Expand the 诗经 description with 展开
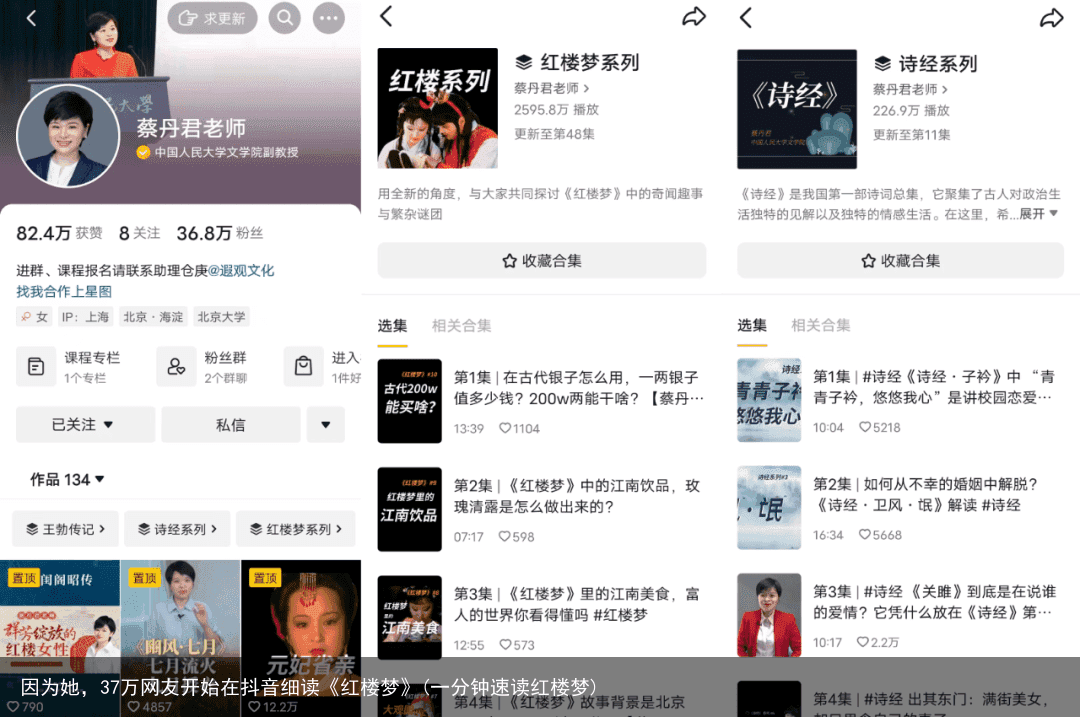Image resolution: width=1080 pixels, height=717 pixels. [1038, 214]
